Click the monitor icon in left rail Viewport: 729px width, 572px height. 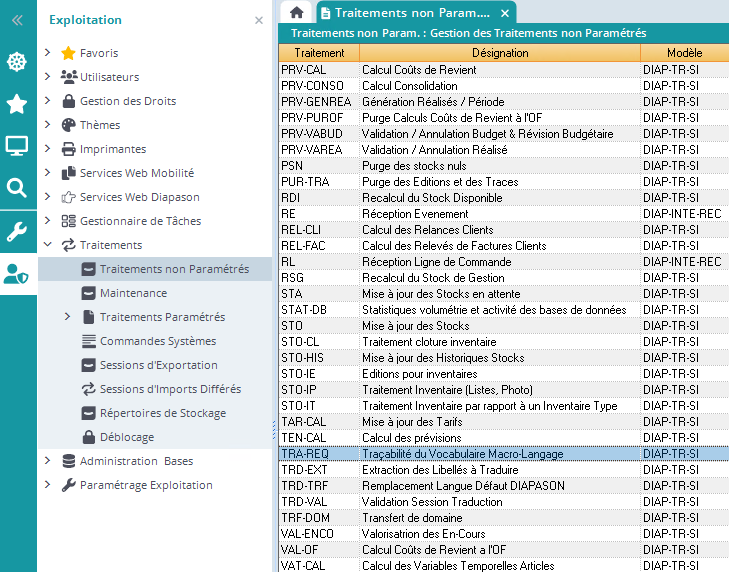click(x=17, y=146)
